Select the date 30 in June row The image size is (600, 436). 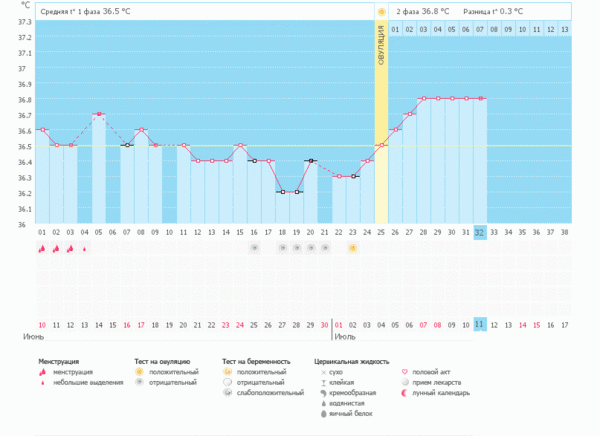click(x=324, y=324)
